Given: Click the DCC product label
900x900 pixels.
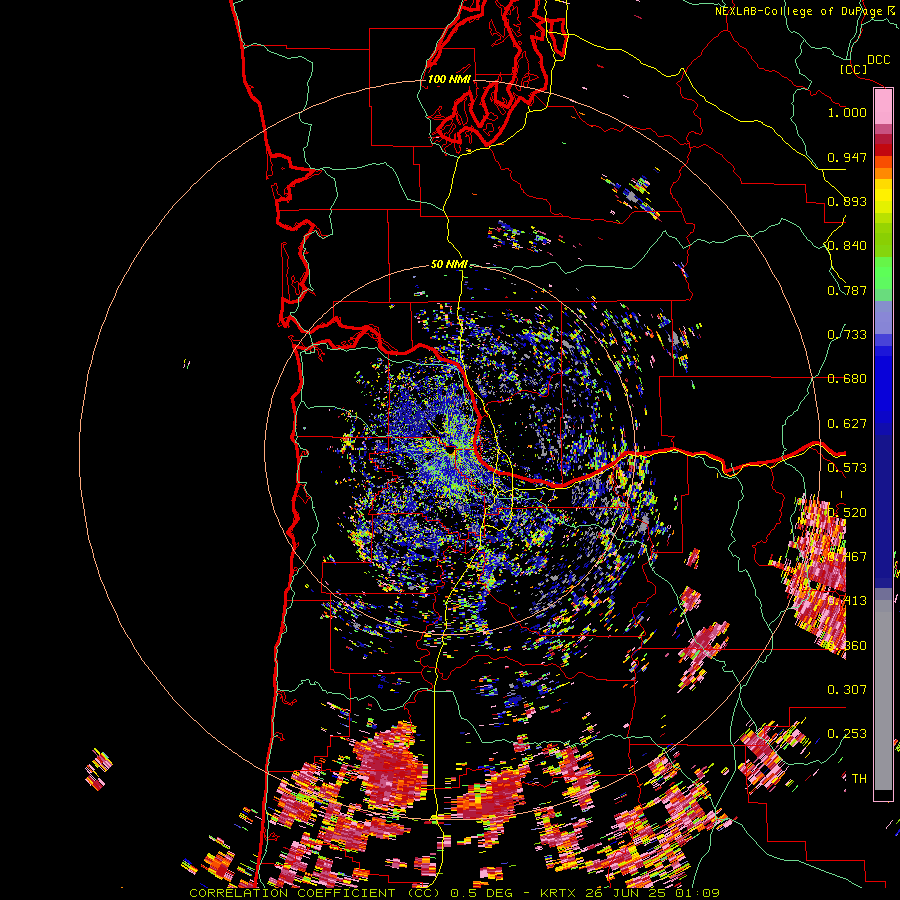Looking at the screenshot, I should 878,60.
